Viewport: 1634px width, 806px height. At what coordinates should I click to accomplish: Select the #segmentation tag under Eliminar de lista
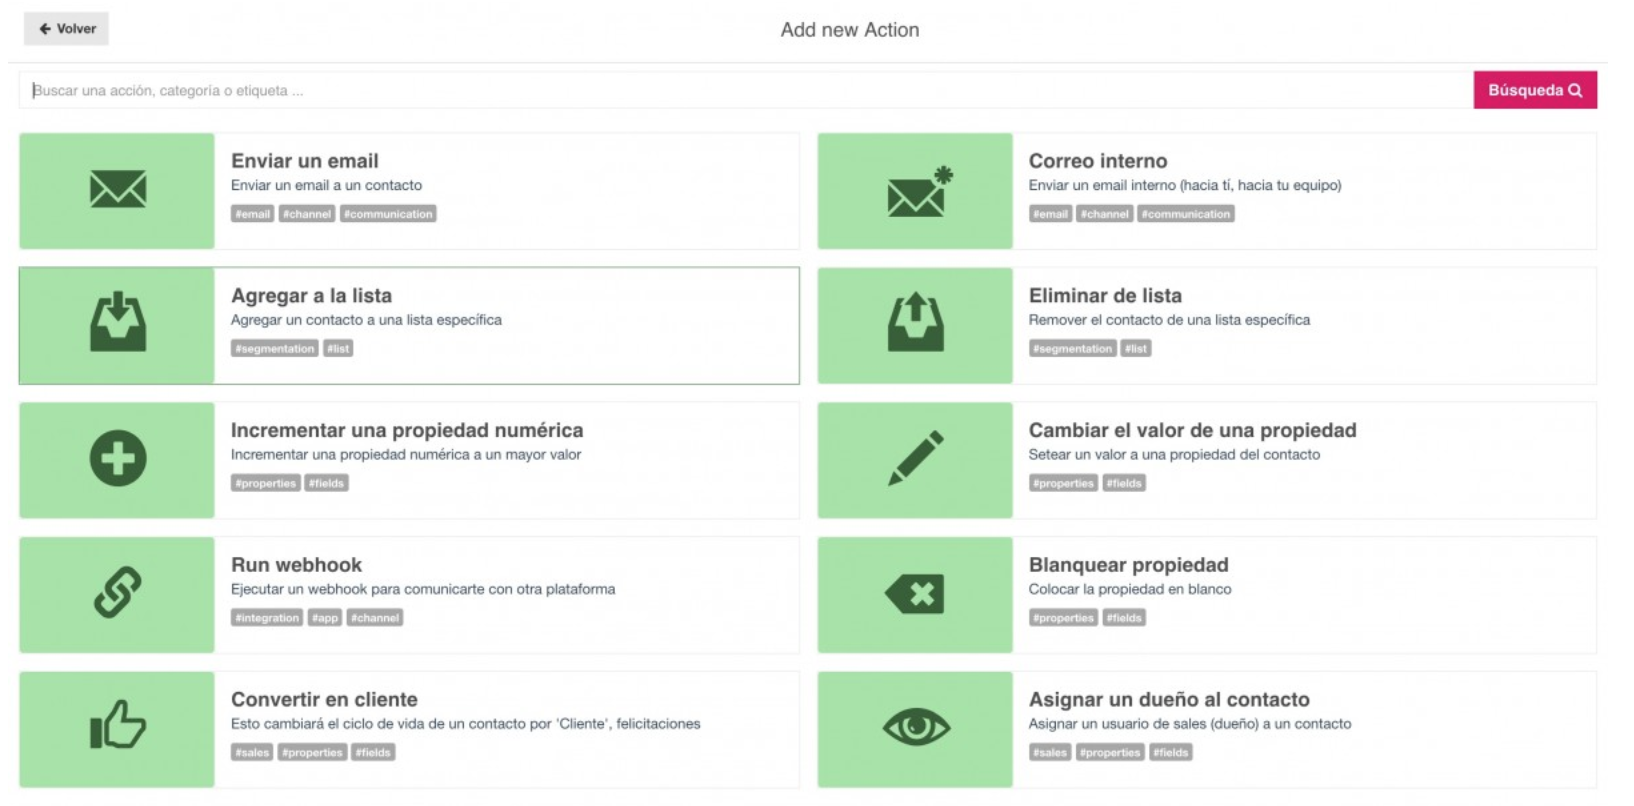(1072, 349)
